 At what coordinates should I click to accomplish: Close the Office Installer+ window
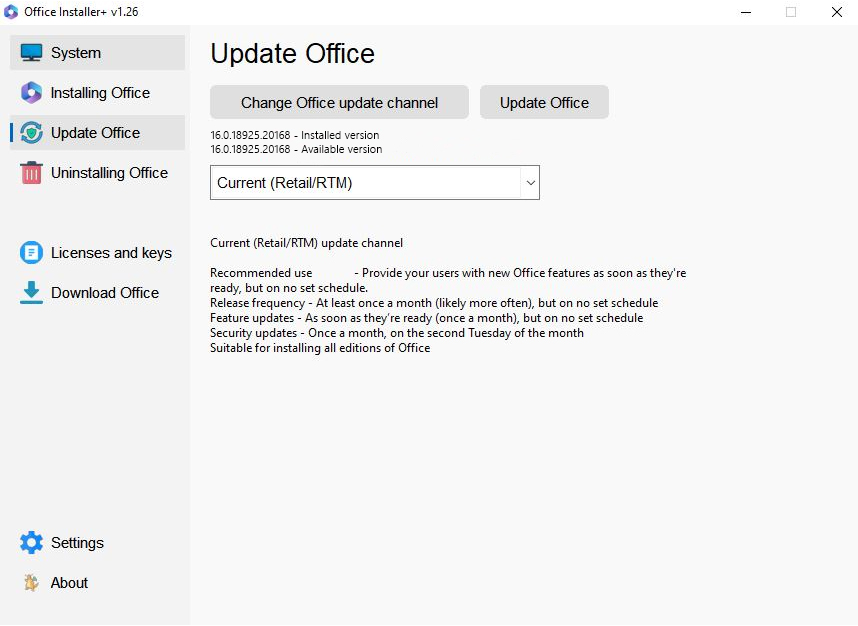pyautogui.click(x=837, y=12)
